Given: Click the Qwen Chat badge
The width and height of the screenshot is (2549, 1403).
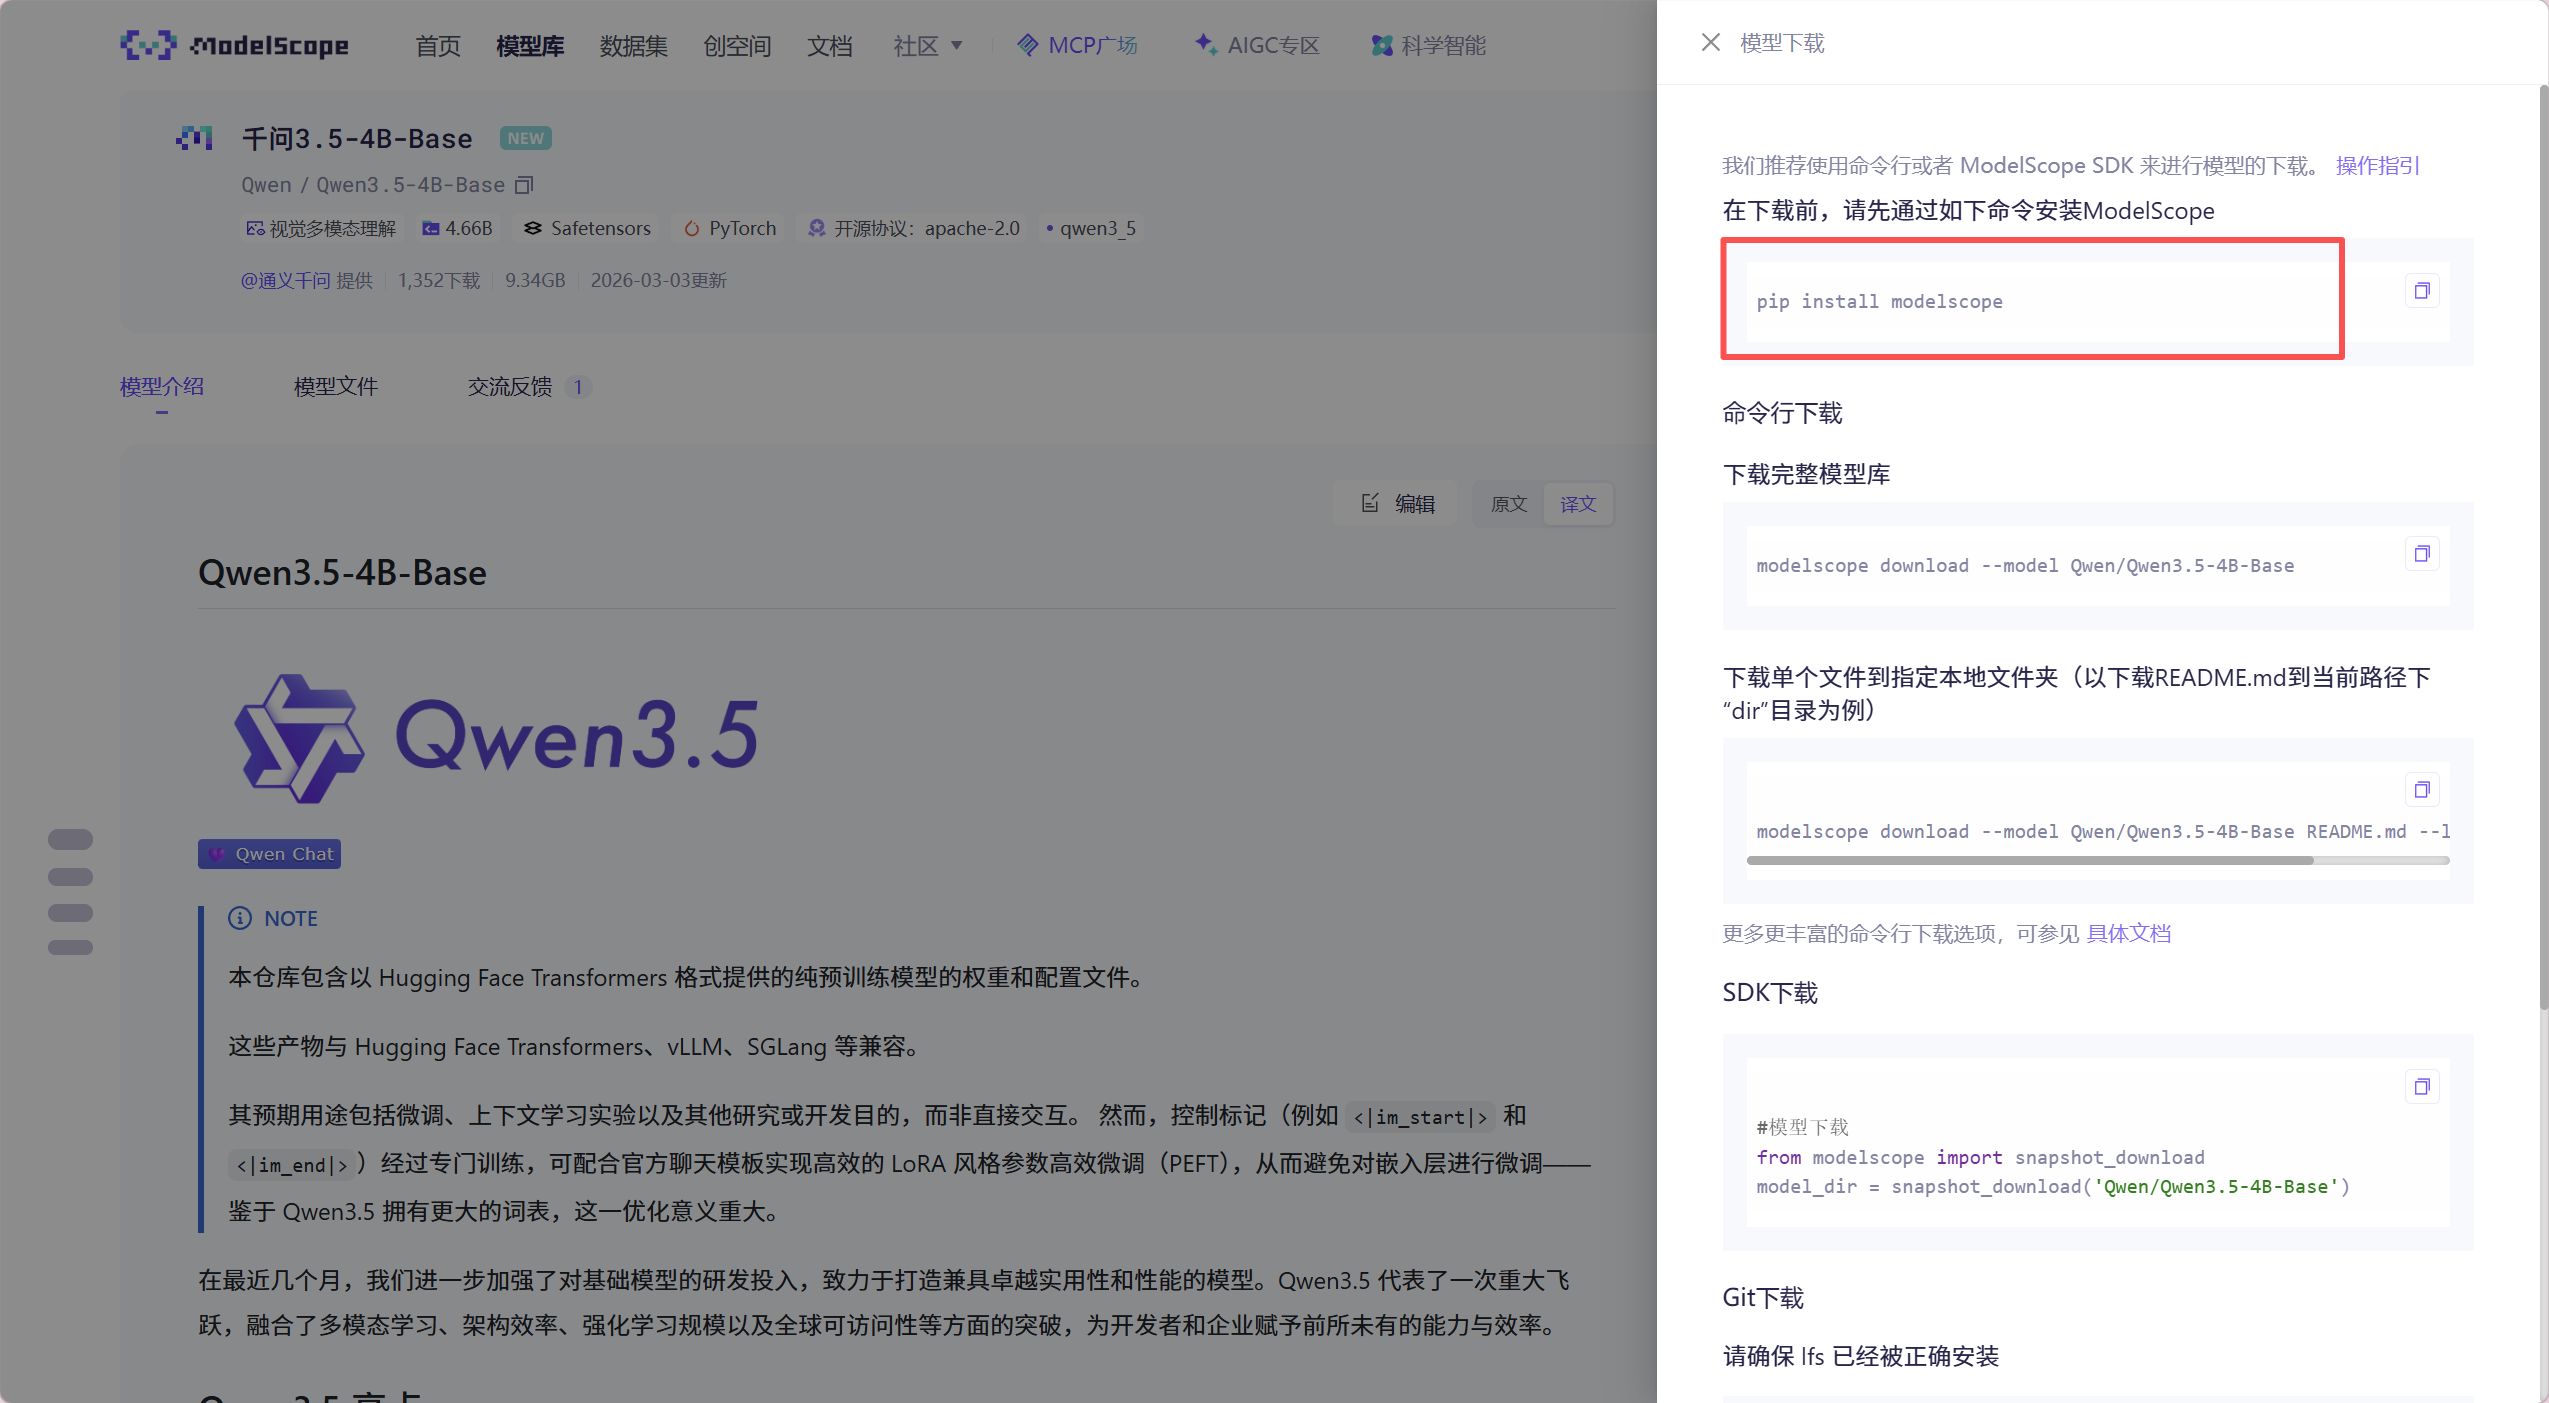Looking at the screenshot, I should (x=269, y=854).
